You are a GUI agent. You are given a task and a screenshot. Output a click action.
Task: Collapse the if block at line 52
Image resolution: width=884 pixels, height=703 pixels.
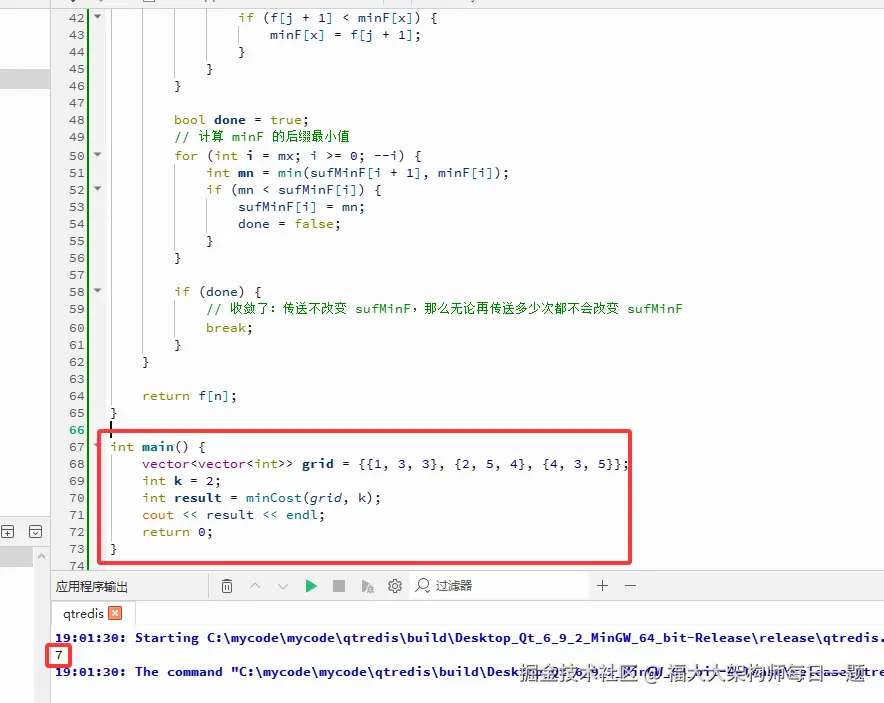pos(98,188)
